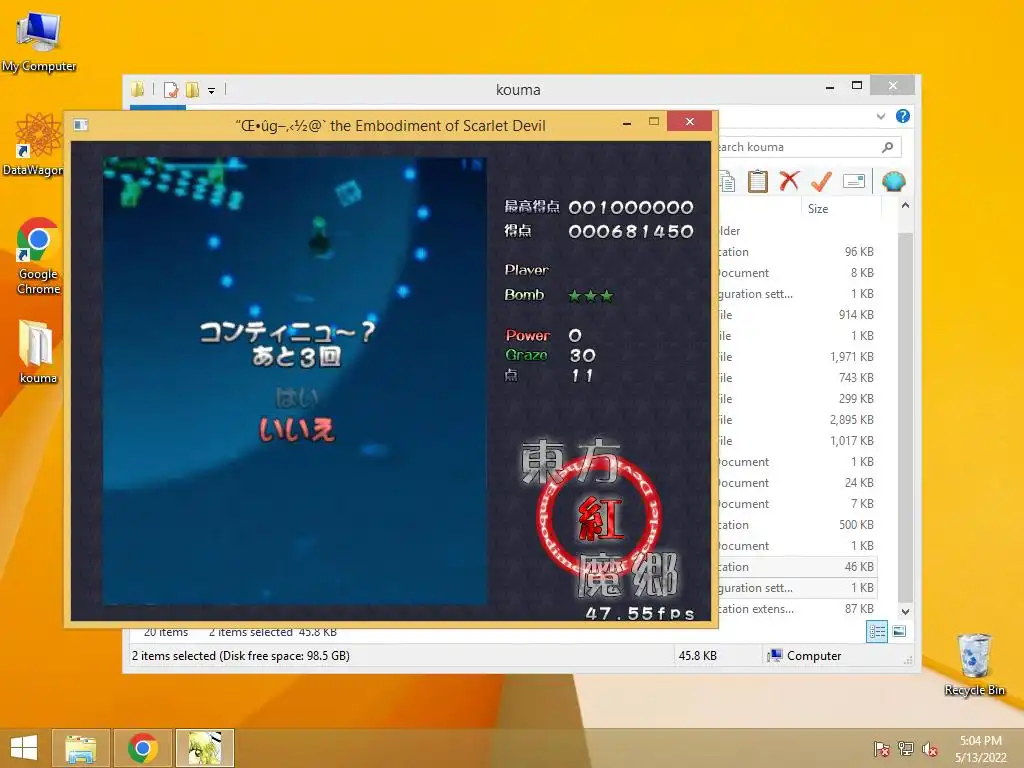Click File Explorer in the taskbar
The width and height of the screenshot is (1024, 768).
(81, 748)
